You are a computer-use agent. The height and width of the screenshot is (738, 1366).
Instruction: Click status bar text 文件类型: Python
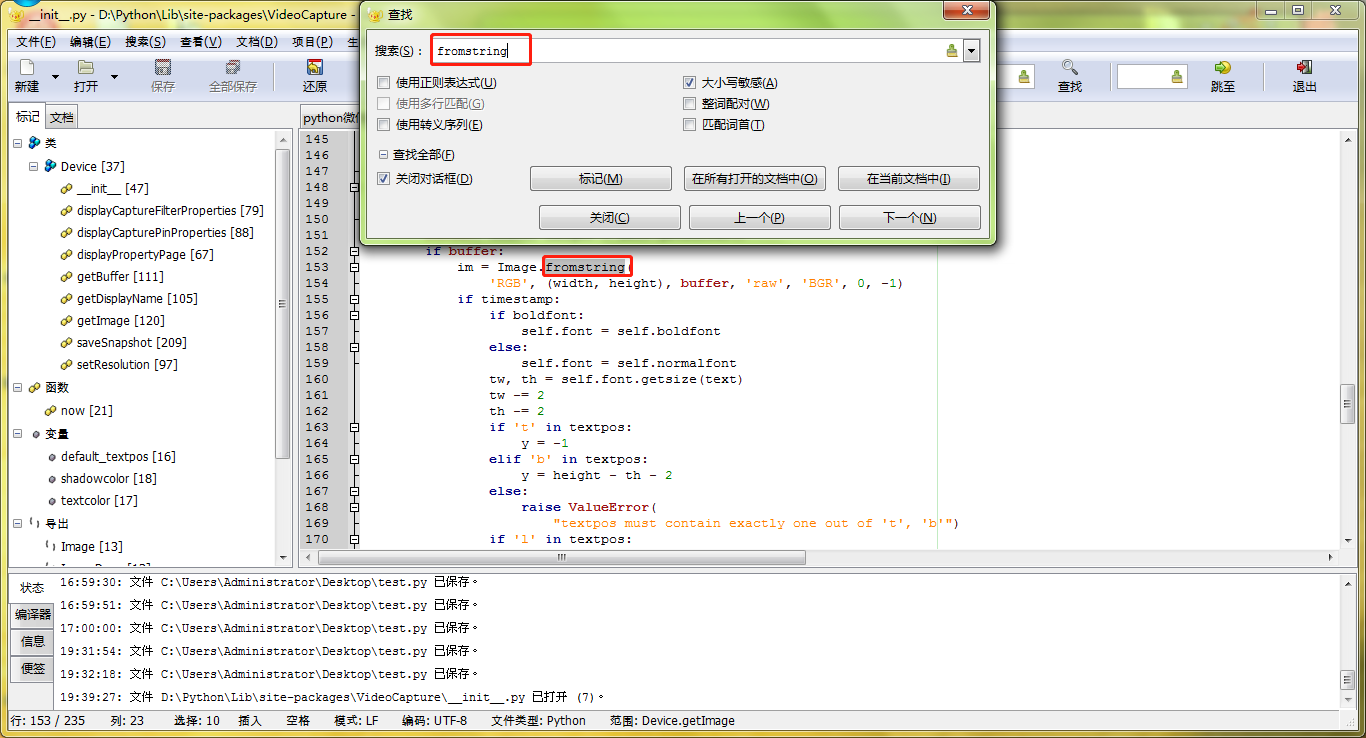(538, 721)
